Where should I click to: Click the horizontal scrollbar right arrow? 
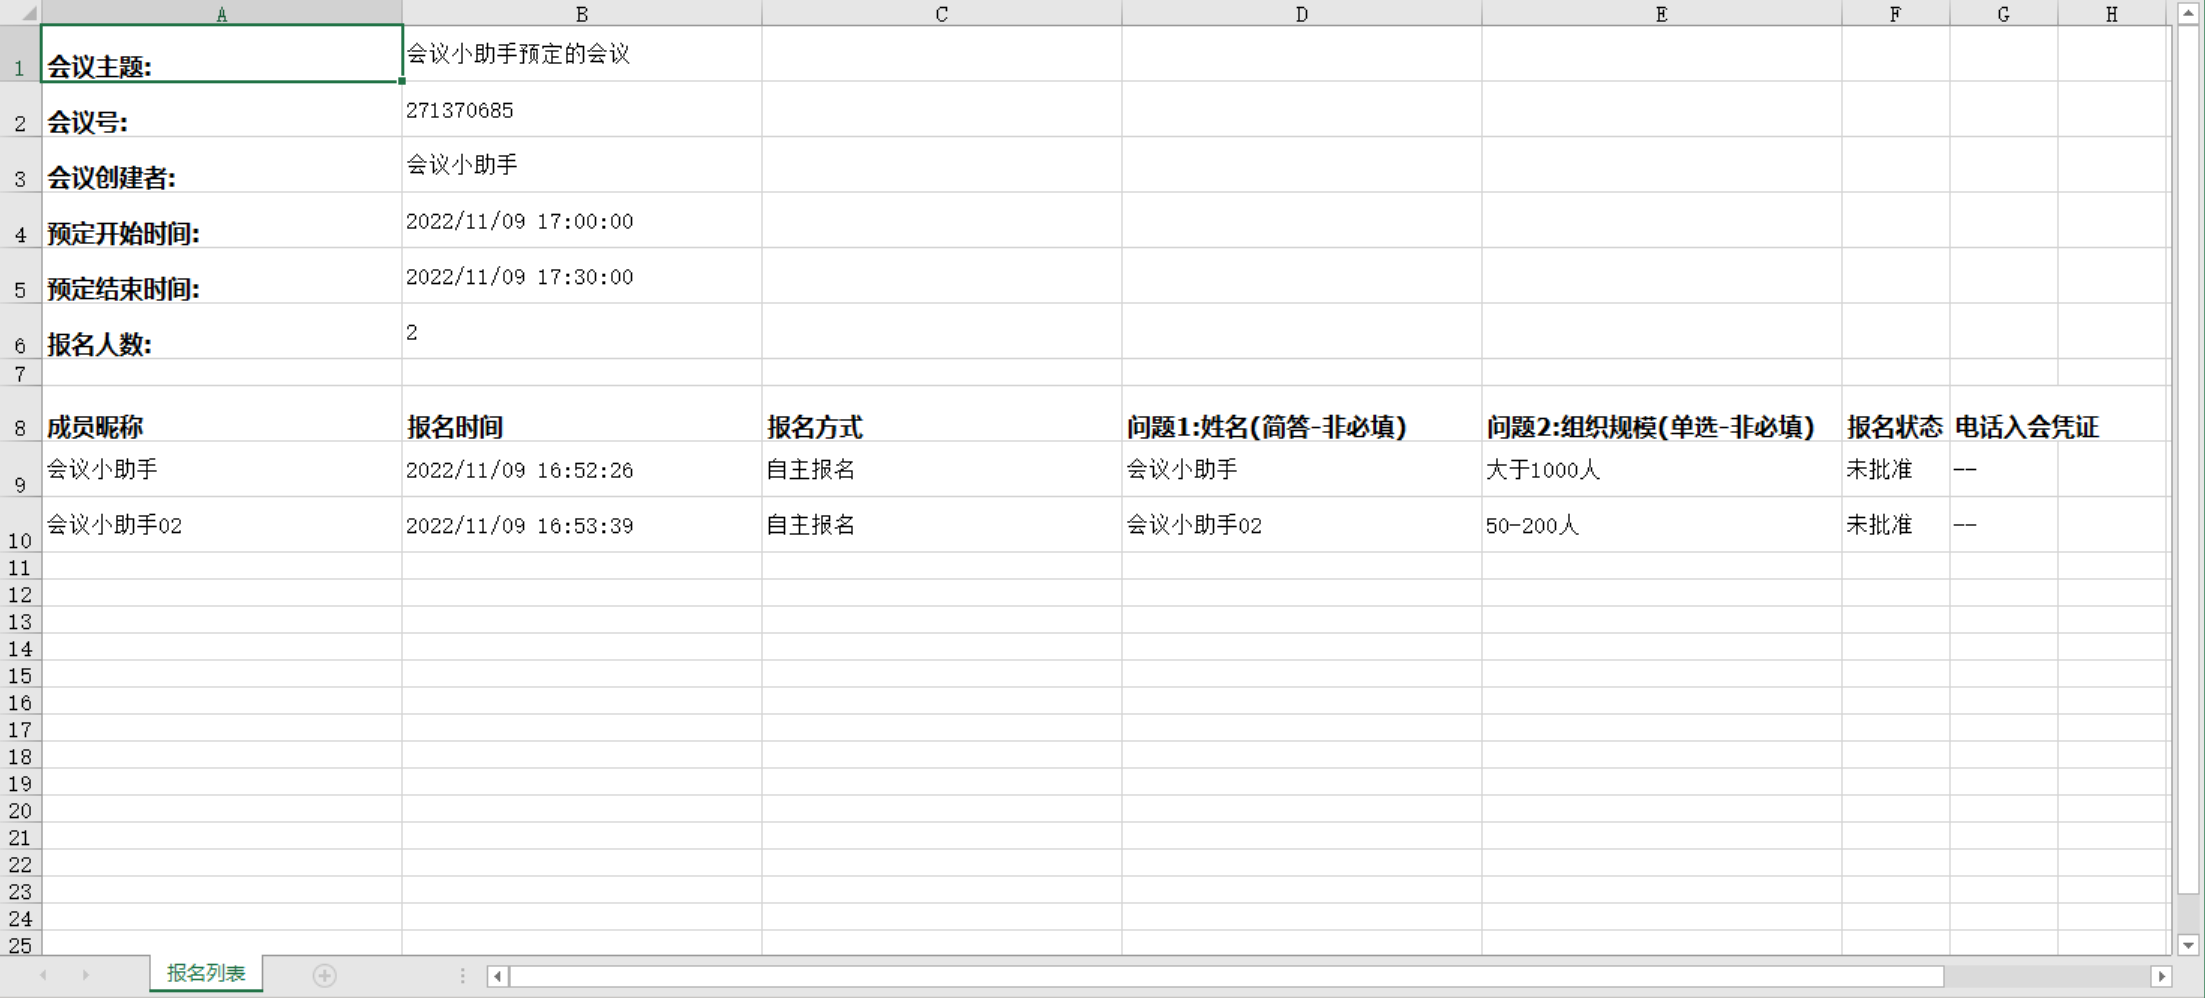(x=2161, y=976)
